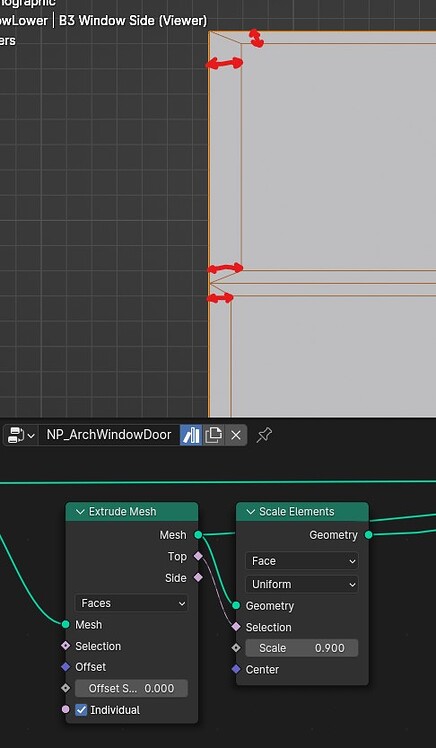Click the Side output socket
The width and height of the screenshot is (436, 748).
pyautogui.click(x=198, y=578)
